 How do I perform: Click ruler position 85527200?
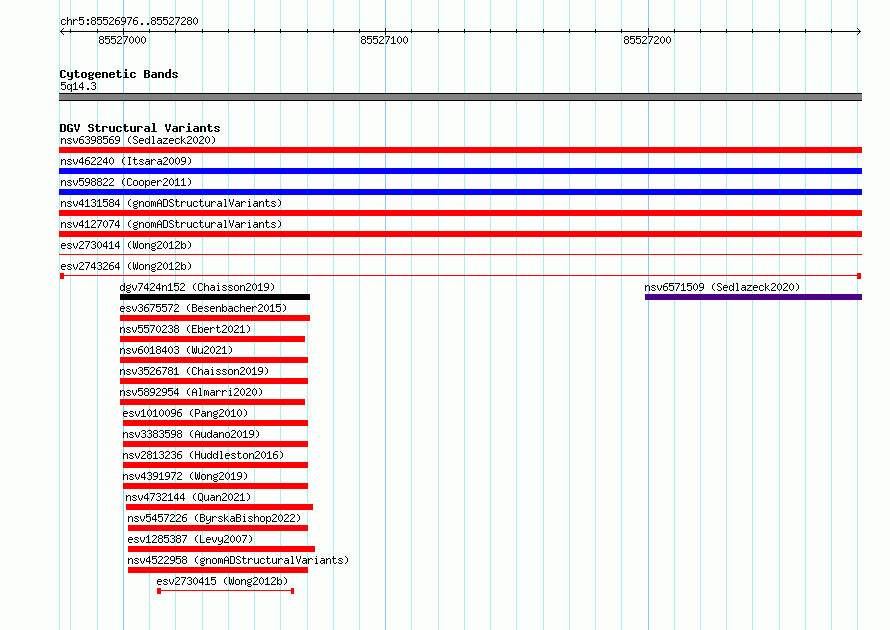pyautogui.click(x=647, y=40)
